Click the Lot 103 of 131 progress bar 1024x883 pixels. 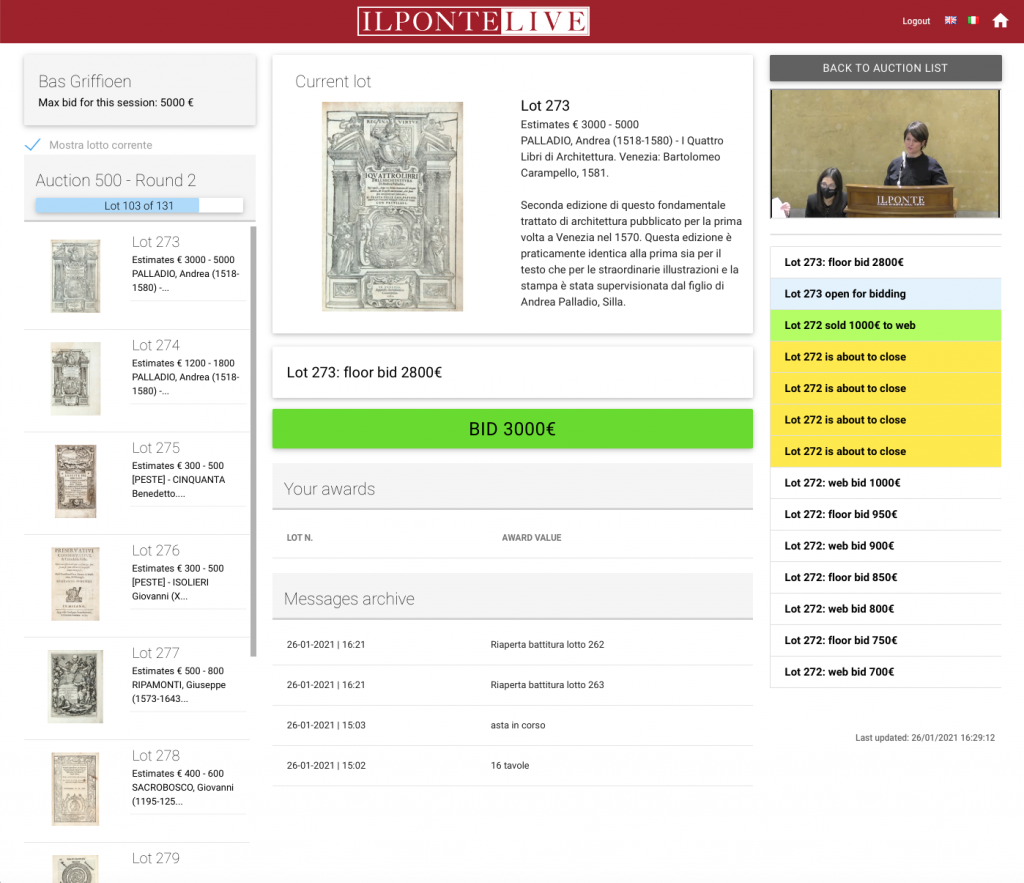pos(139,206)
